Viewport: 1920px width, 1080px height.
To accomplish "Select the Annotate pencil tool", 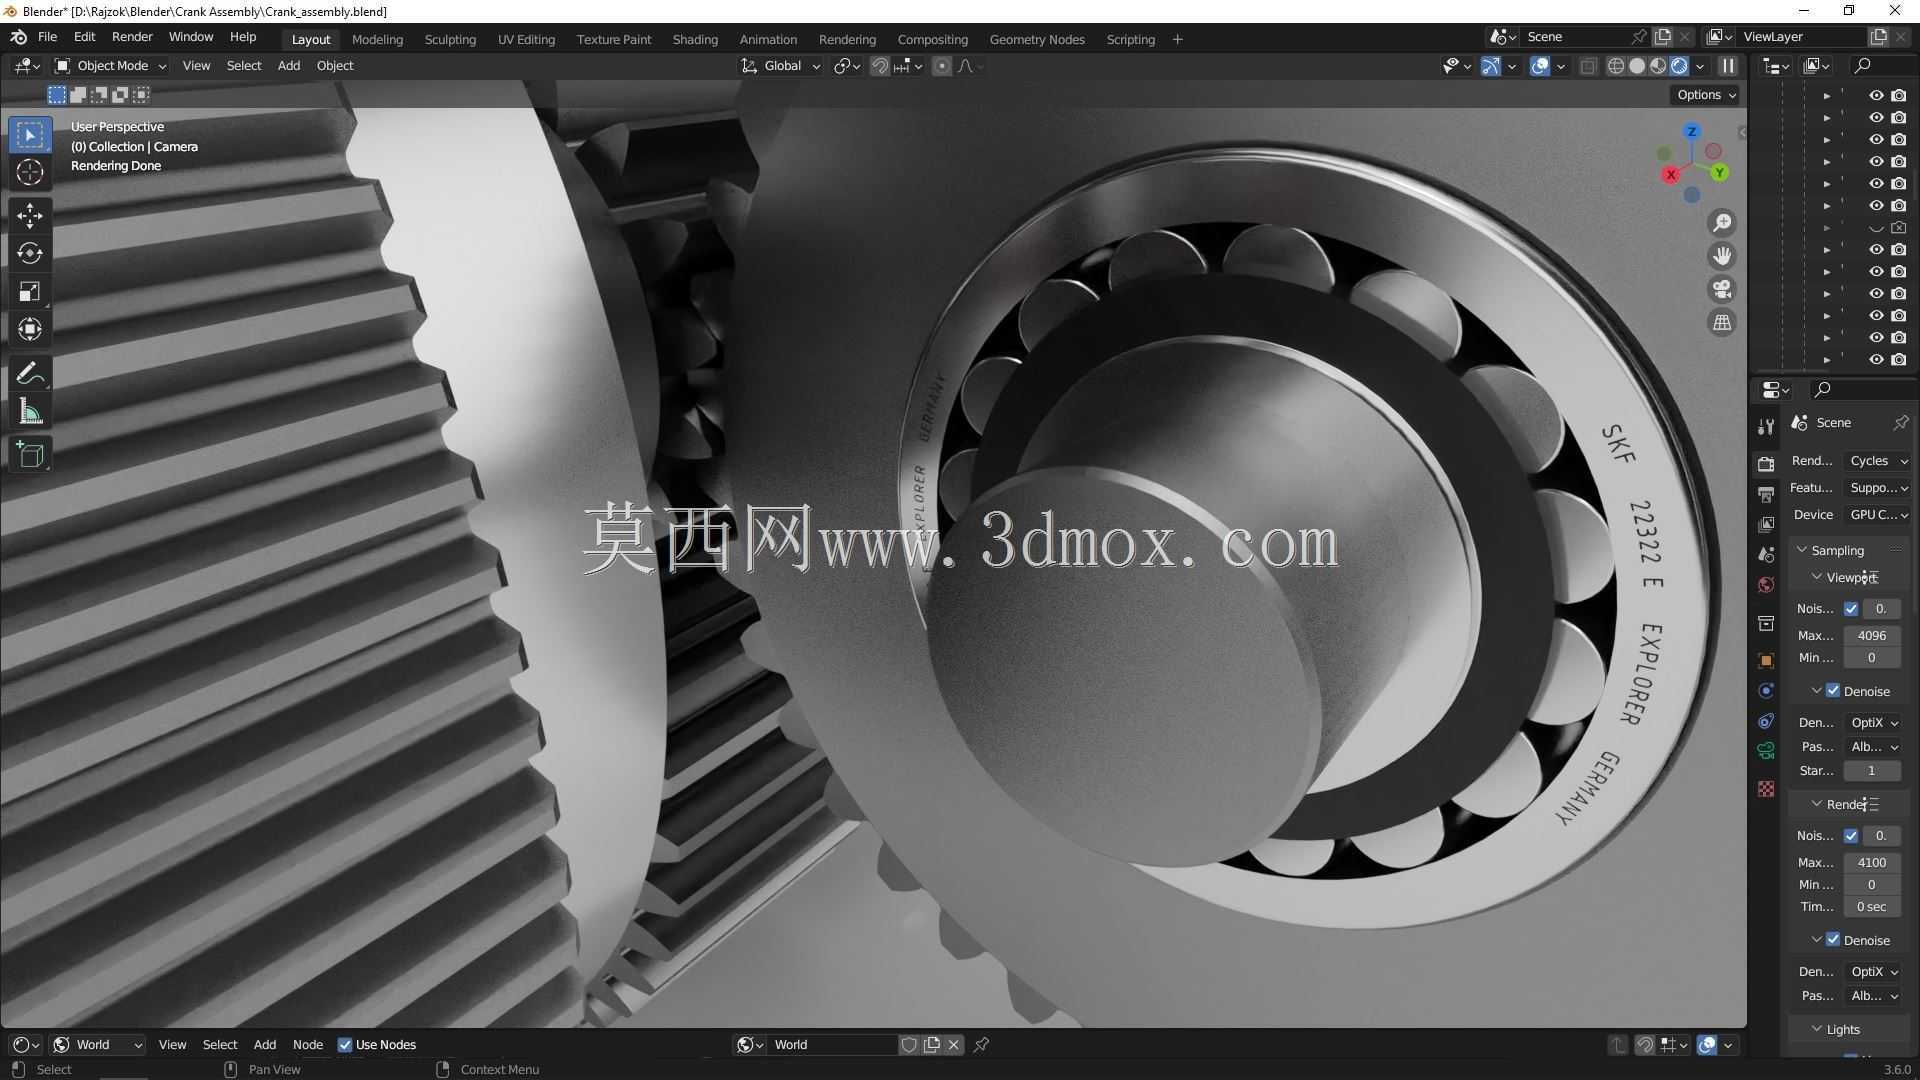I will (30, 374).
